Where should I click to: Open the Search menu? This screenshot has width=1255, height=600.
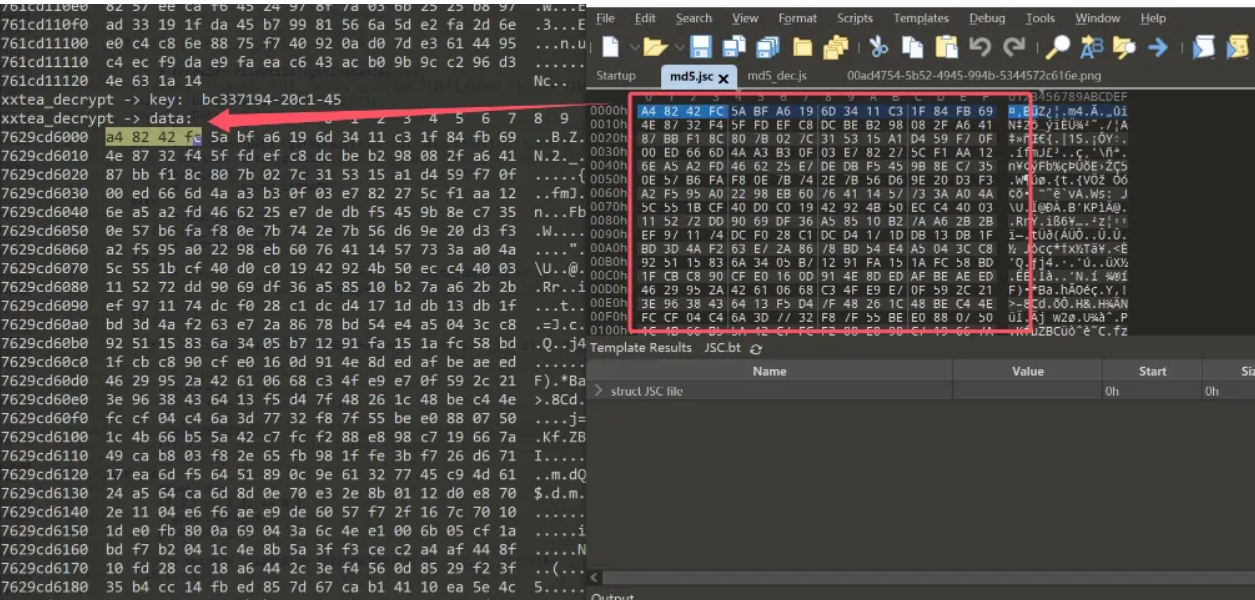(693, 18)
